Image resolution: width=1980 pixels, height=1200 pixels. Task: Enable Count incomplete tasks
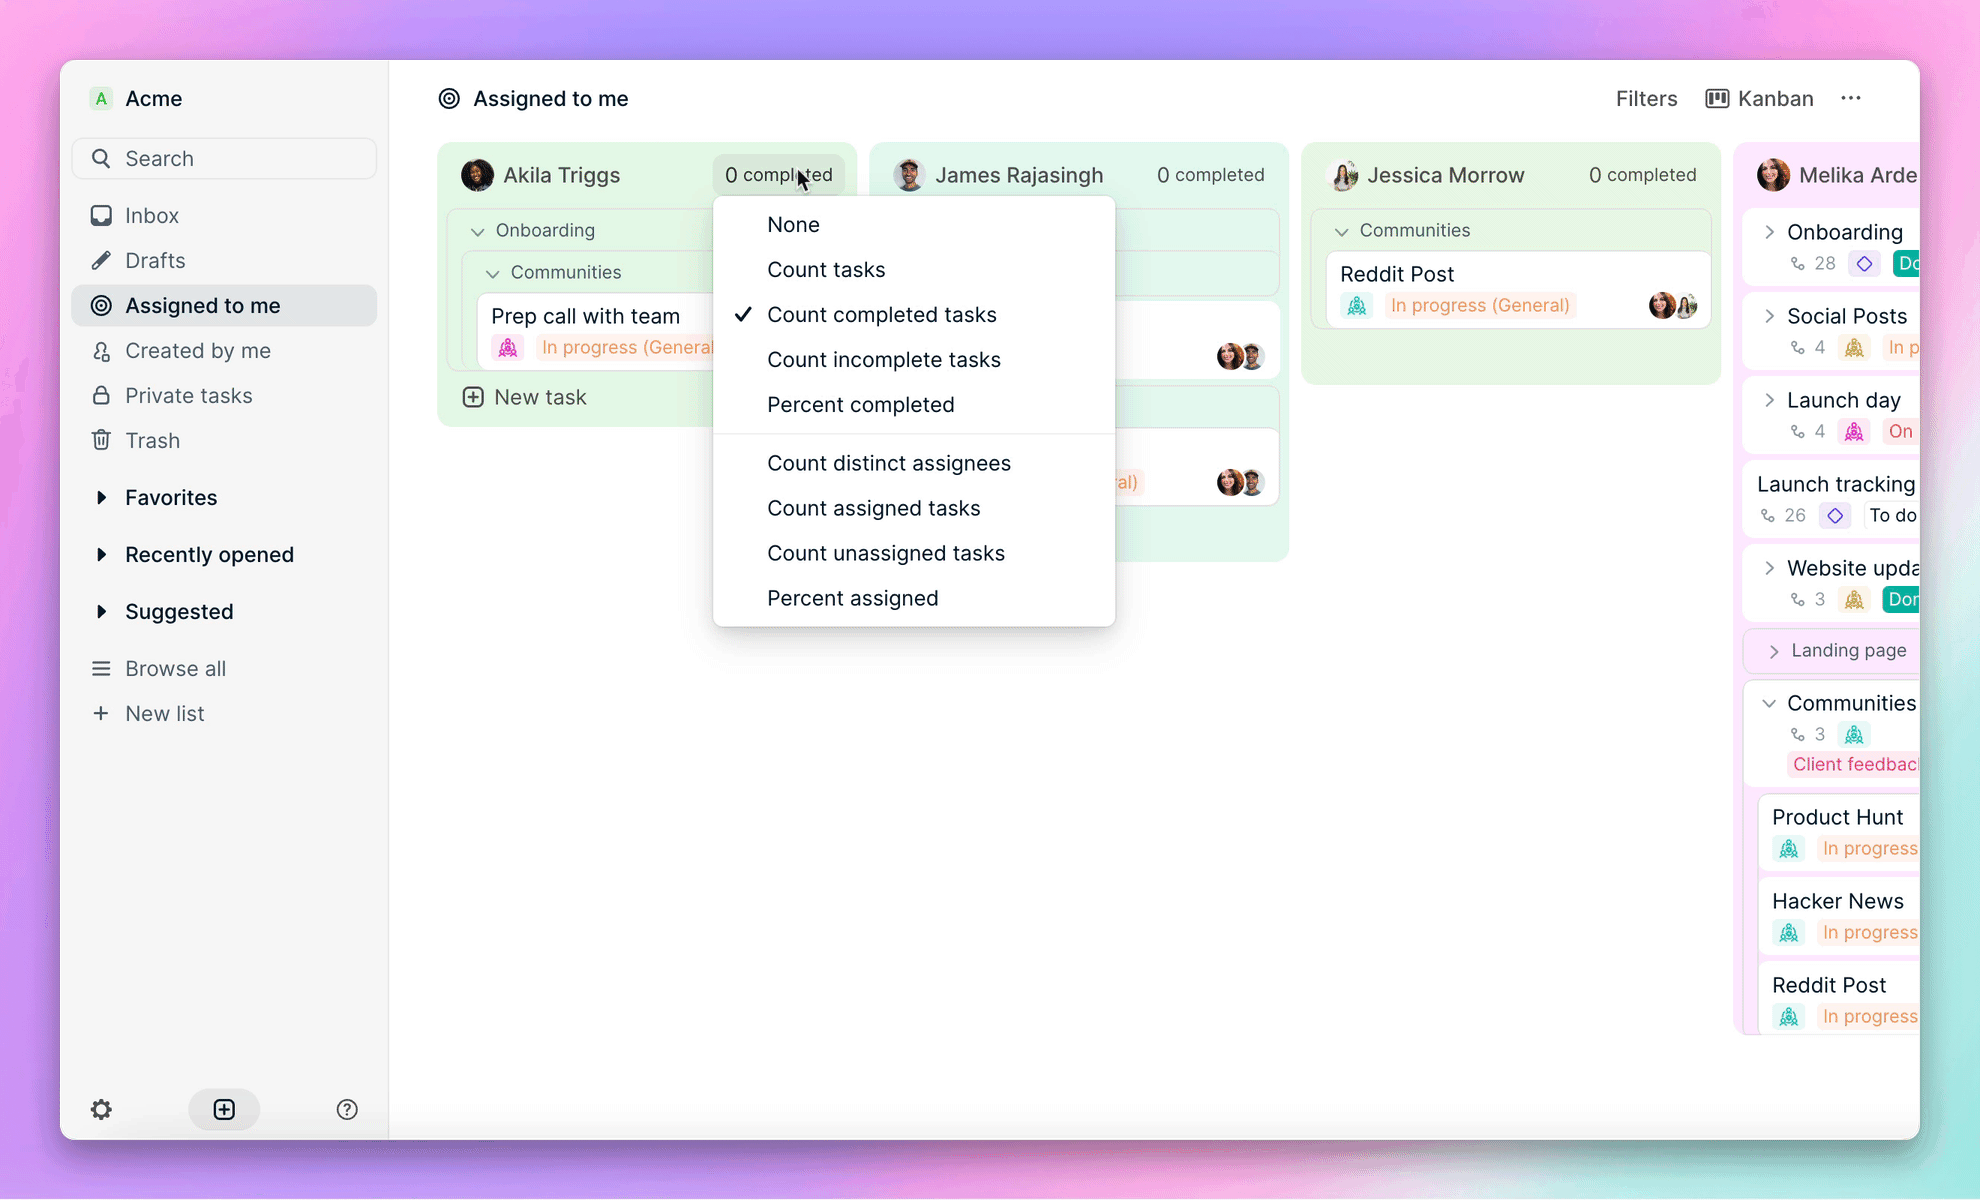pyautogui.click(x=884, y=359)
